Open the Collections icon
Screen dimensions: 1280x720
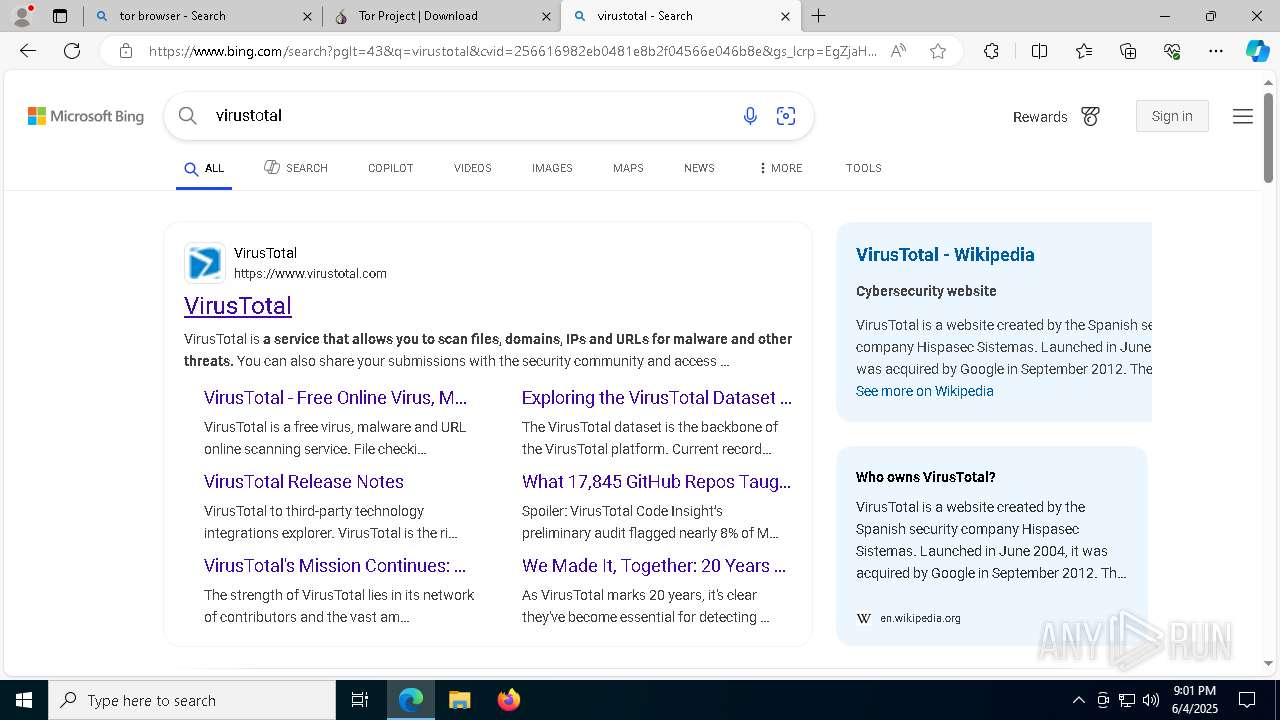pos(1128,51)
